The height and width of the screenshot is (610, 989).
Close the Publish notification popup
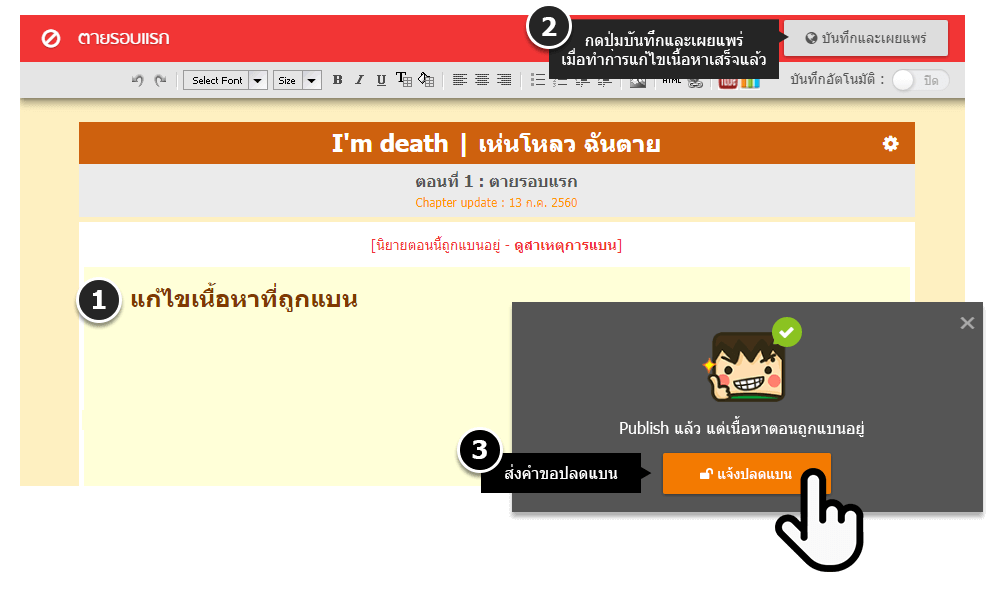pyautogui.click(x=966, y=323)
